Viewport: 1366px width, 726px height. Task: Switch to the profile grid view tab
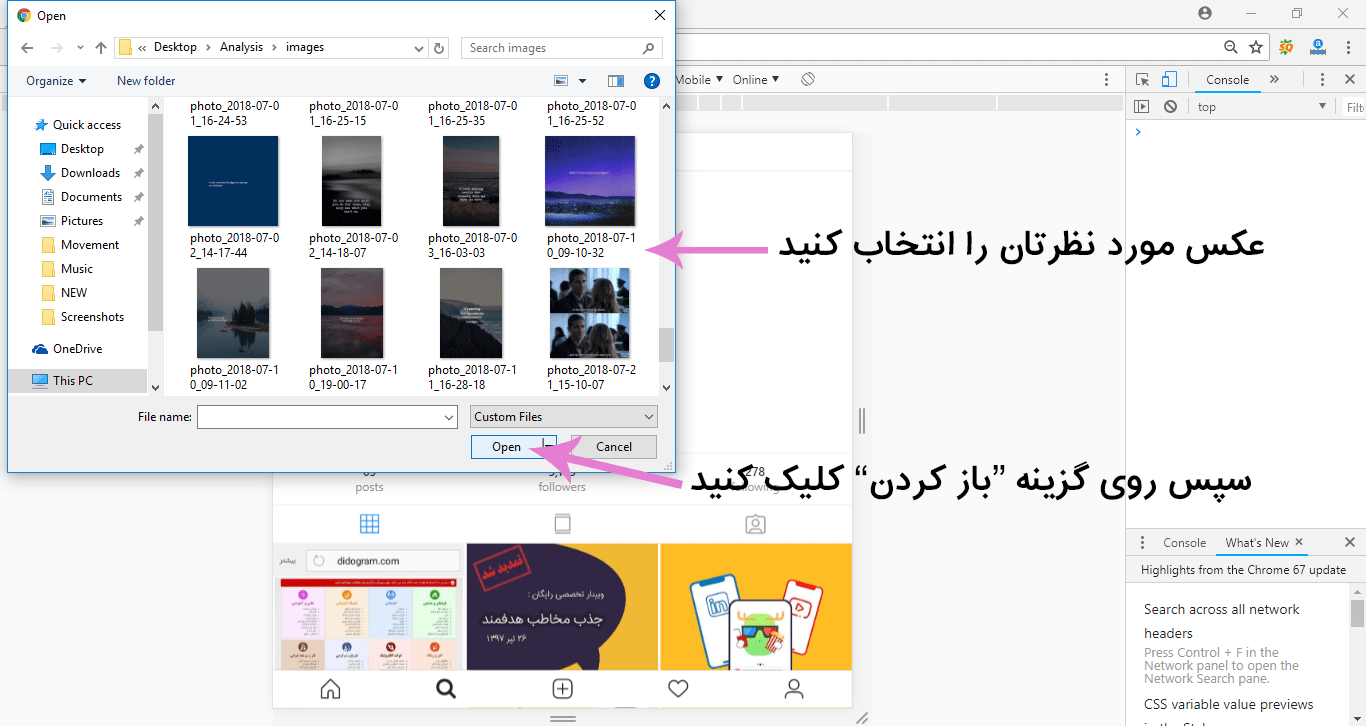[369, 523]
